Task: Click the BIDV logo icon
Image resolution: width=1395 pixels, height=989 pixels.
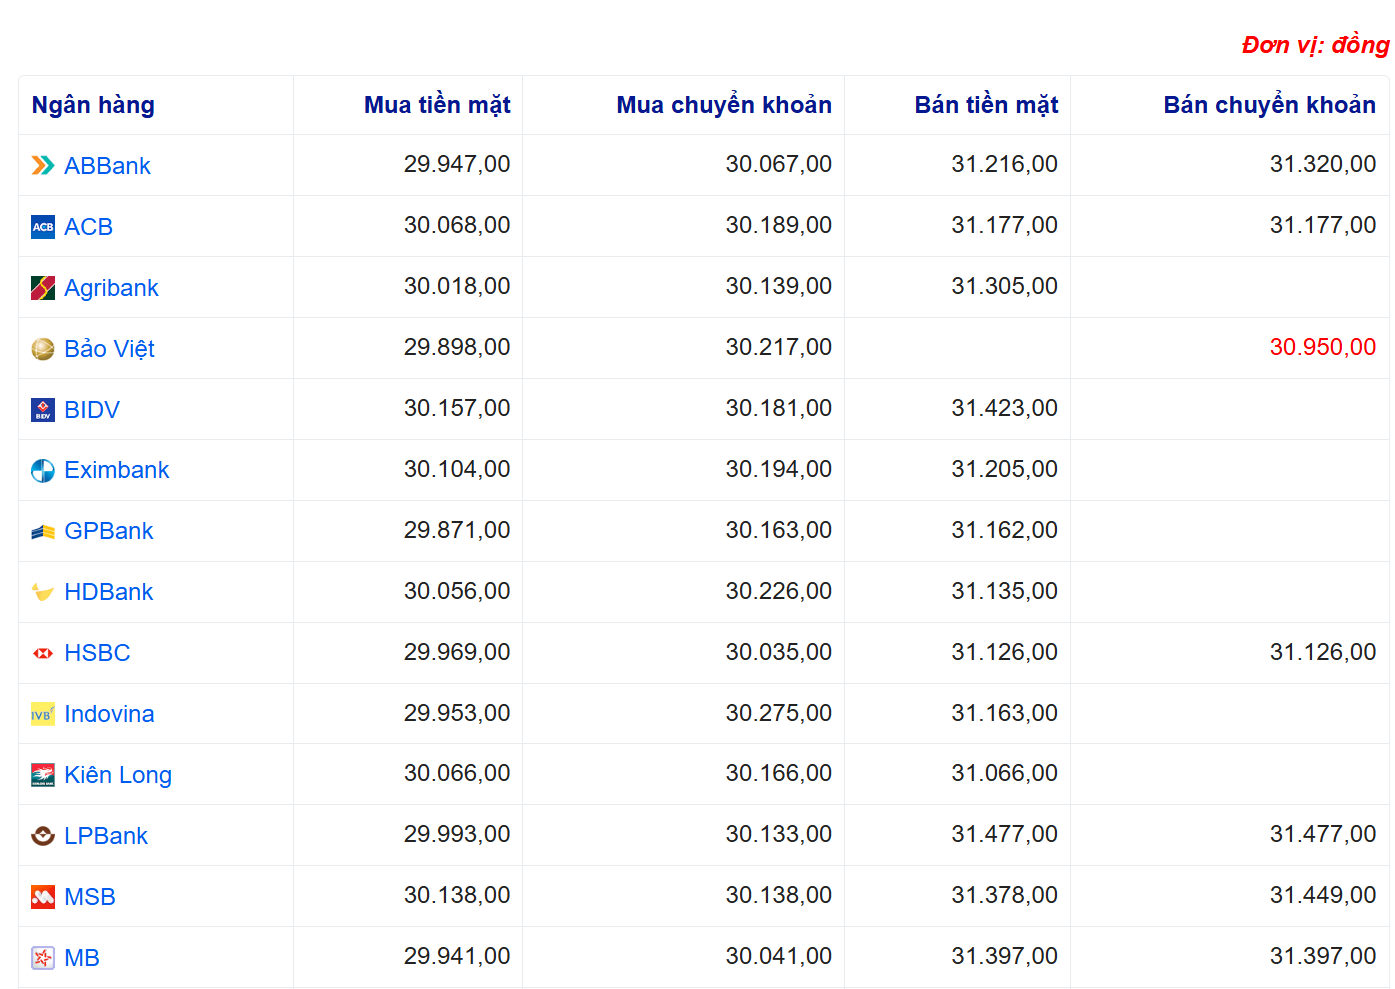Action: [x=42, y=410]
